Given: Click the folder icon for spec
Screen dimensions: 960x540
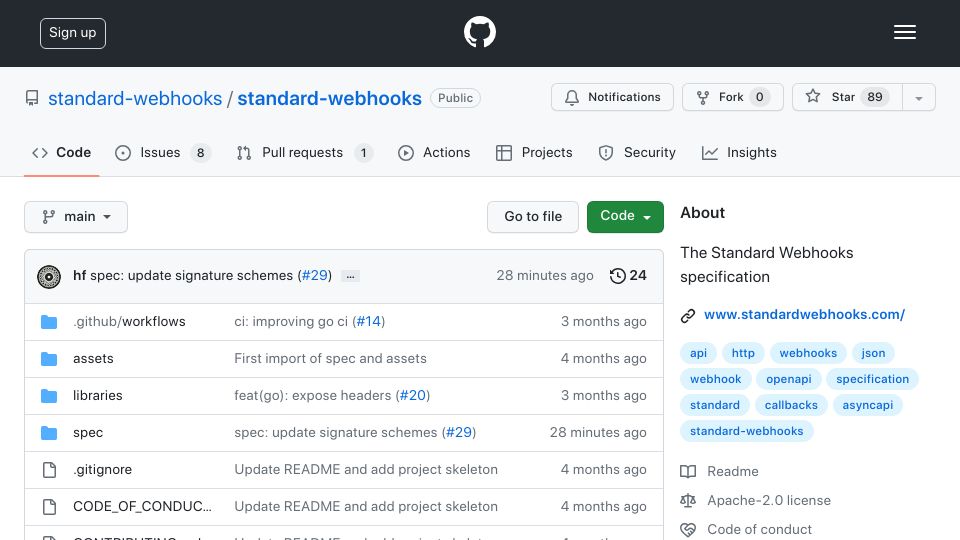Looking at the screenshot, I should (x=49, y=433).
